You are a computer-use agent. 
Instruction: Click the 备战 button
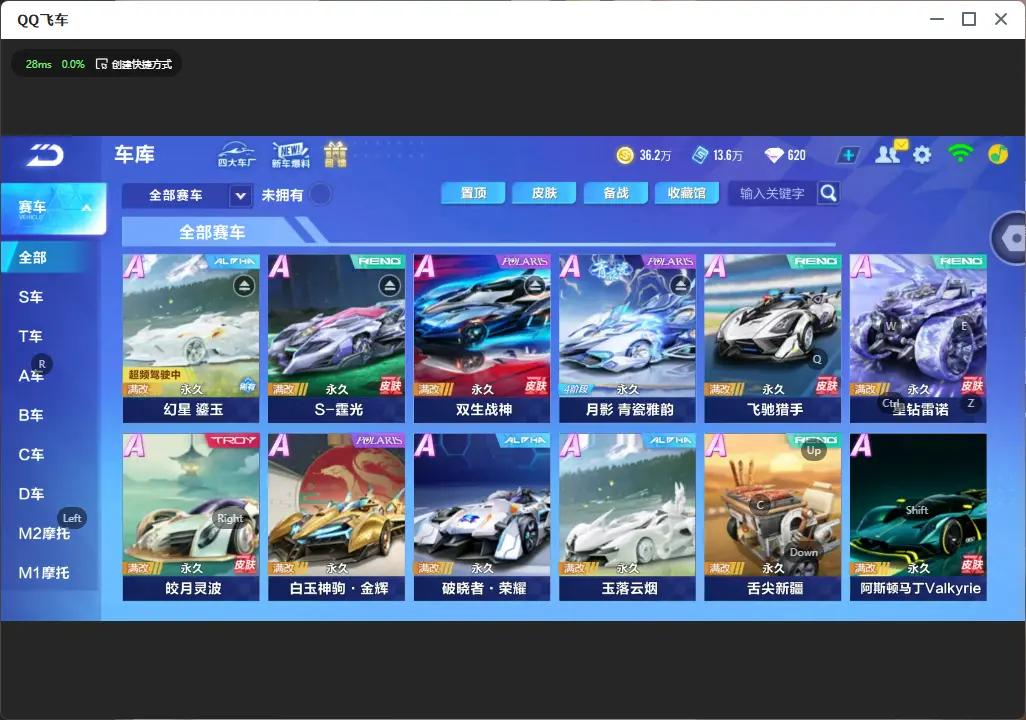616,193
